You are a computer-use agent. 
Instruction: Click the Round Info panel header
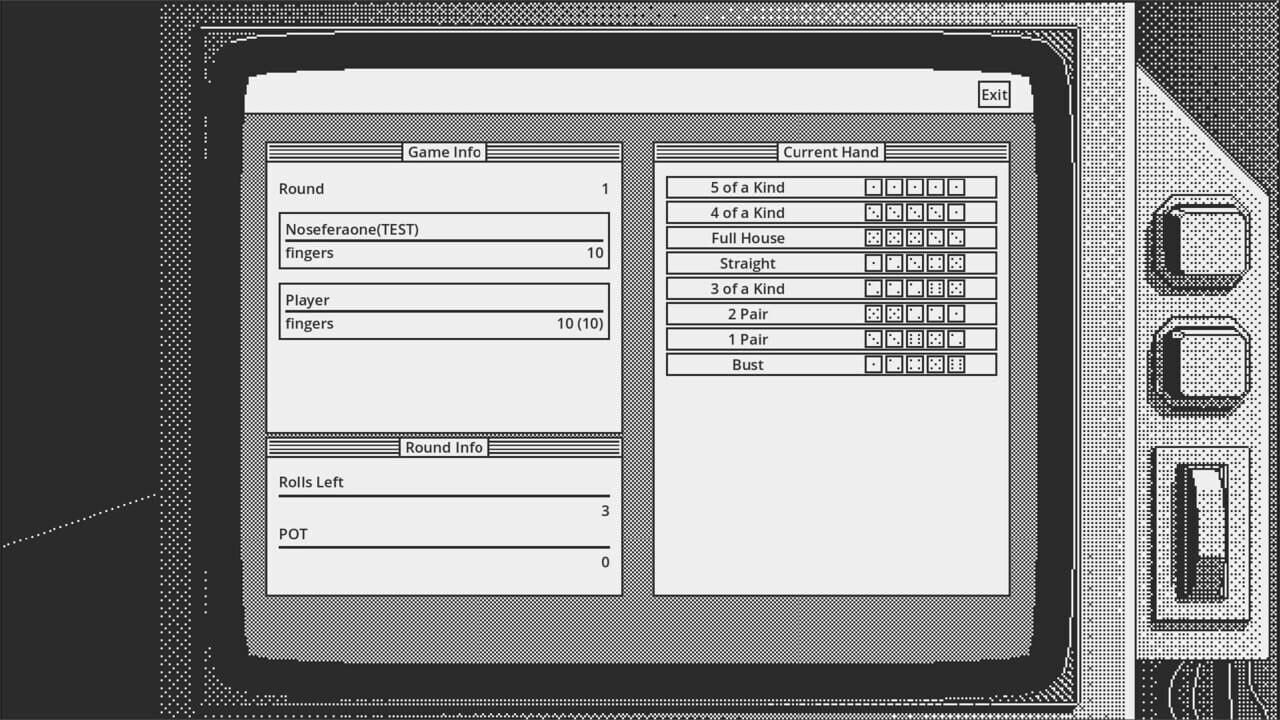(443, 447)
